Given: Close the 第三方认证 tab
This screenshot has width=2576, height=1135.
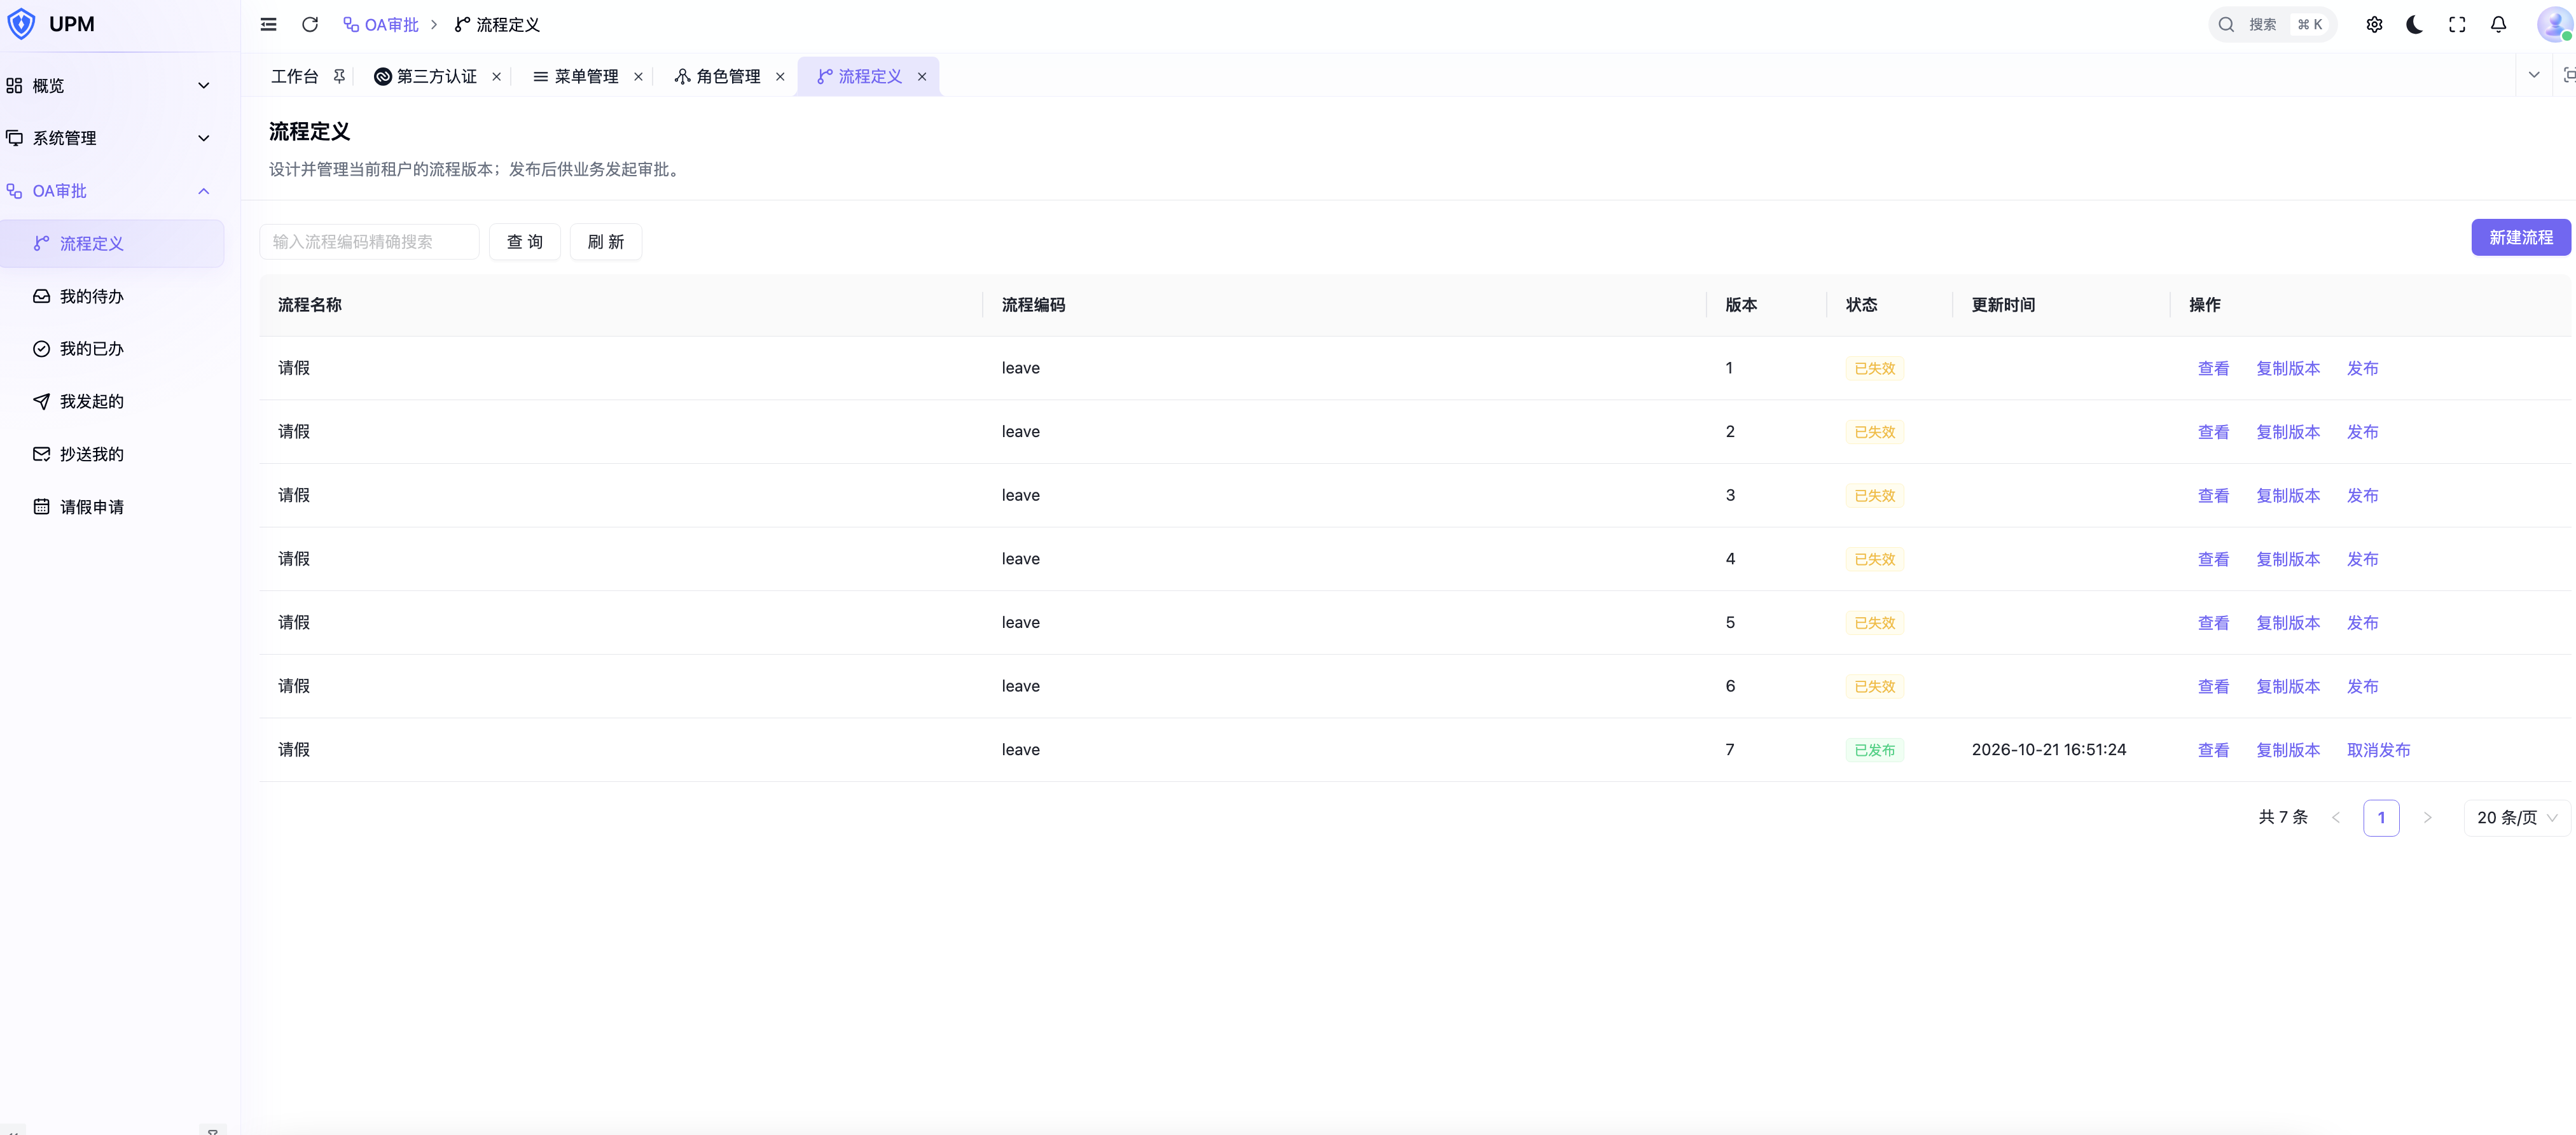Looking at the screenshot, I should click(496, 76).
